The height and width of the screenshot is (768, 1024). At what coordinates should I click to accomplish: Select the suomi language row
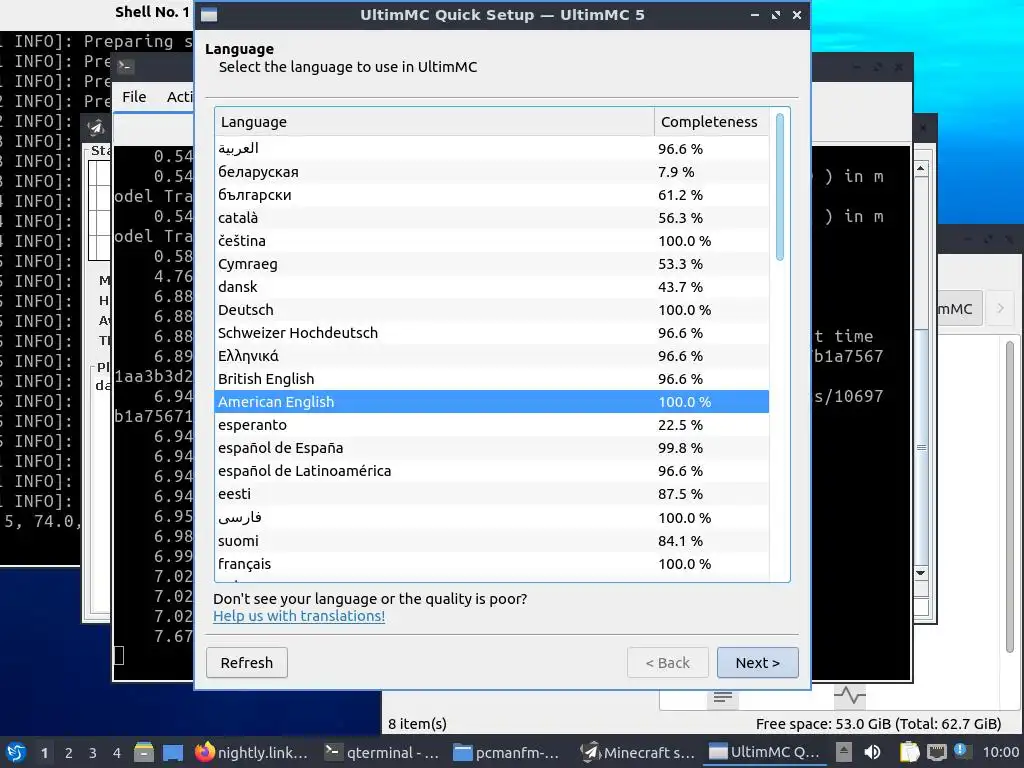pos(492,541)
